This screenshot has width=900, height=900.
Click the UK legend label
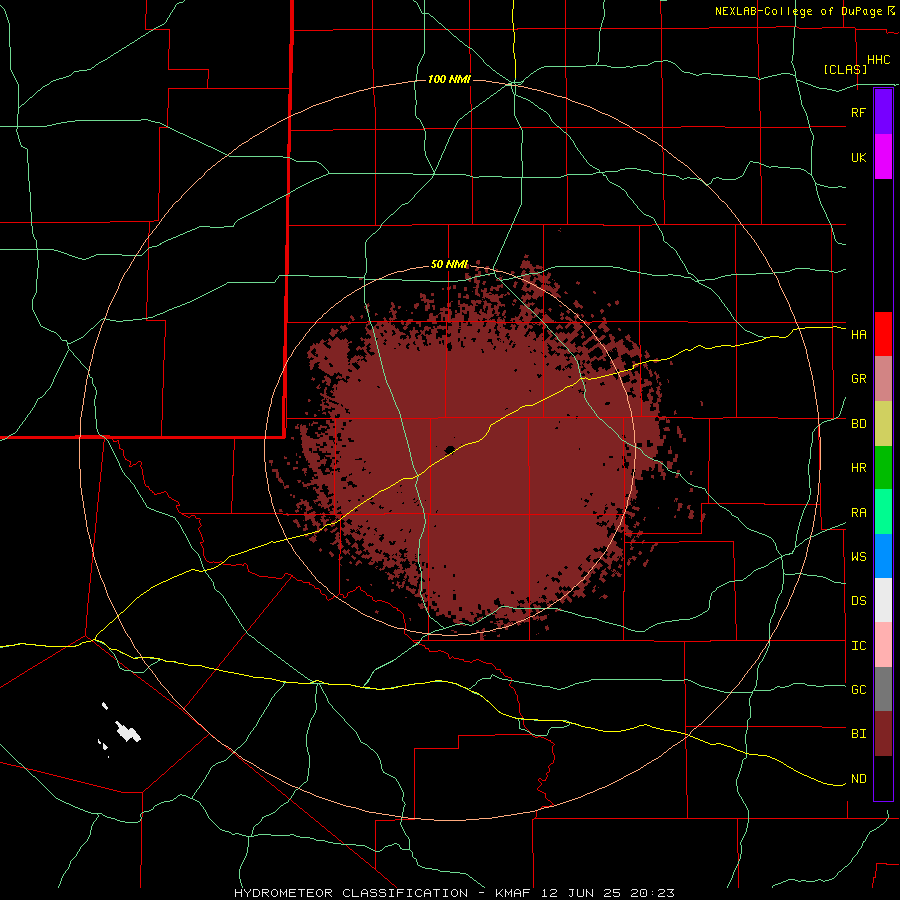(x=858, y=157)
